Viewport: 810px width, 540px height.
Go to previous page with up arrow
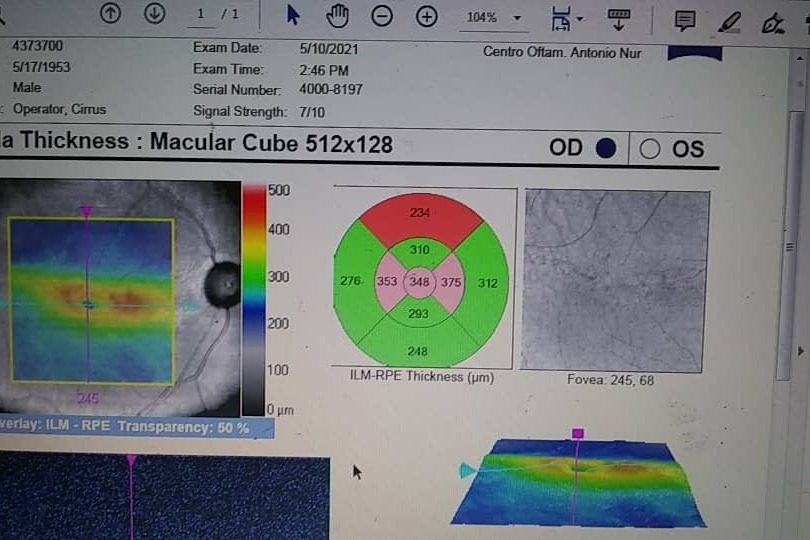click(111, 14)
